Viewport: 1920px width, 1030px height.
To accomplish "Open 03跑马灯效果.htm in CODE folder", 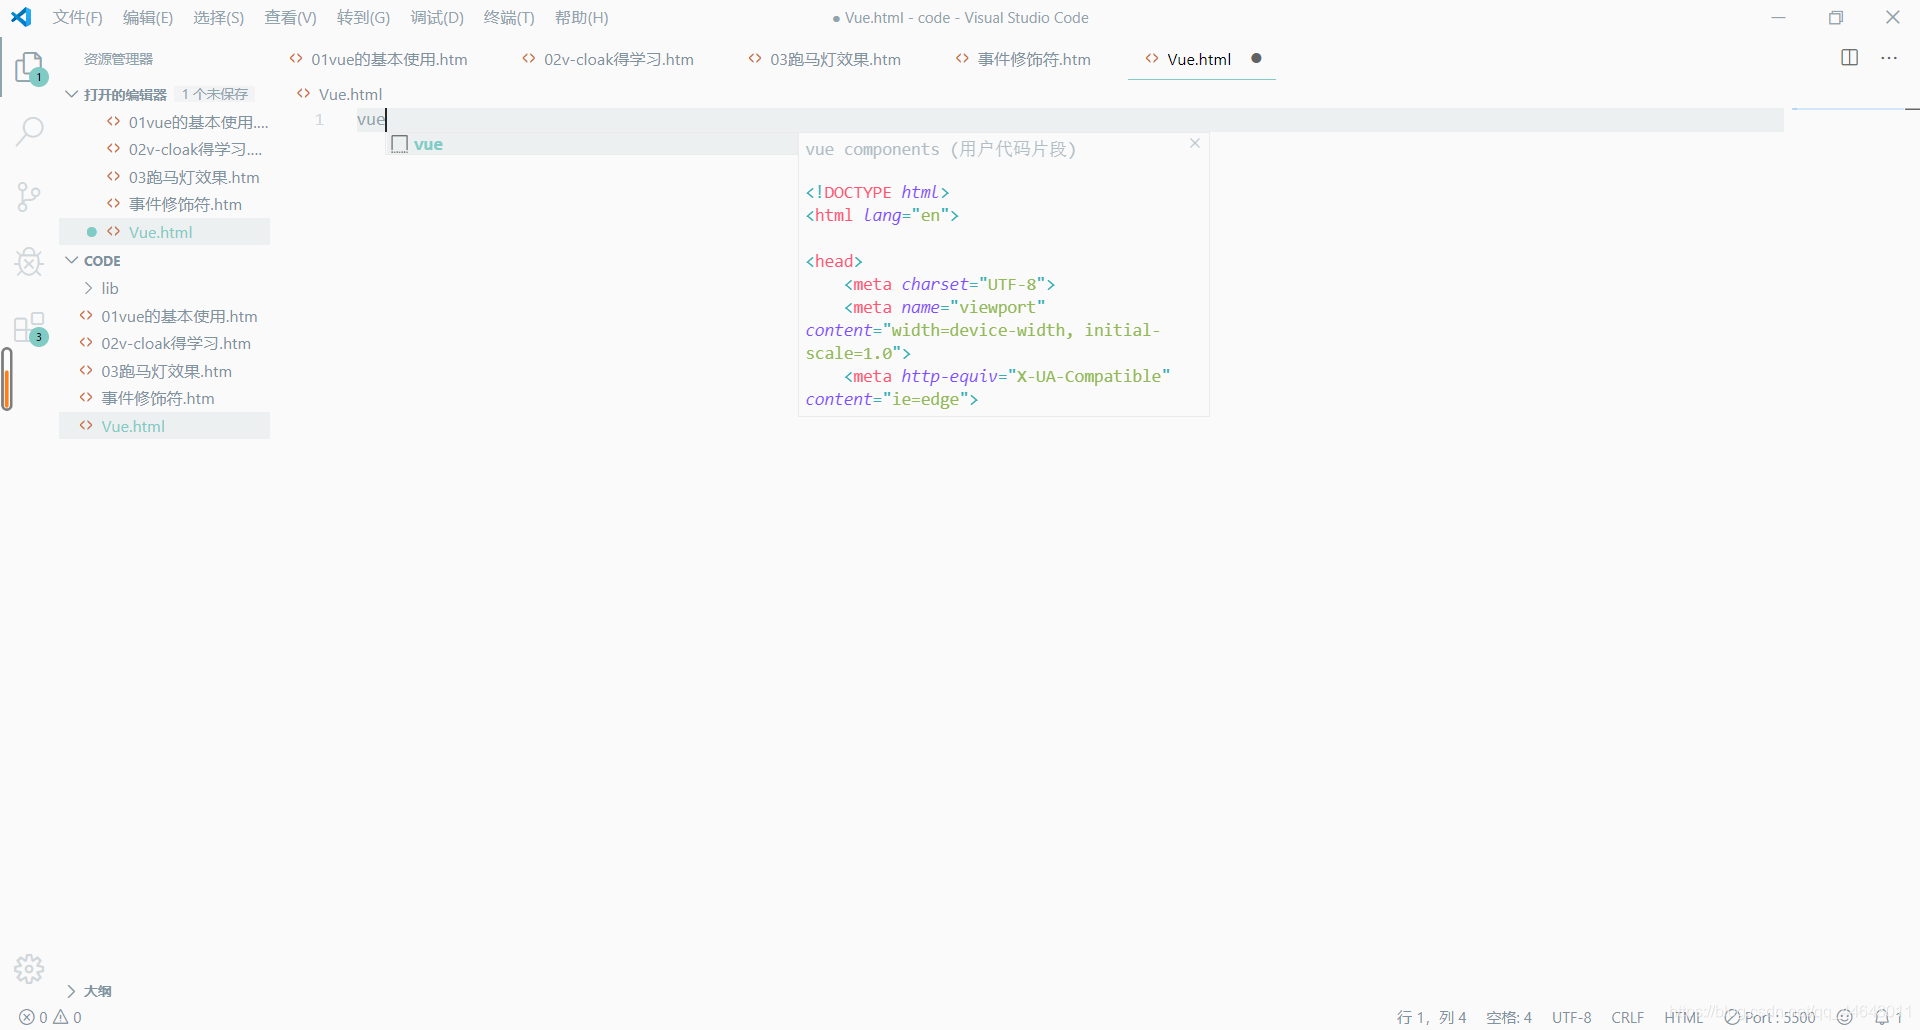I will pos(166,371).
